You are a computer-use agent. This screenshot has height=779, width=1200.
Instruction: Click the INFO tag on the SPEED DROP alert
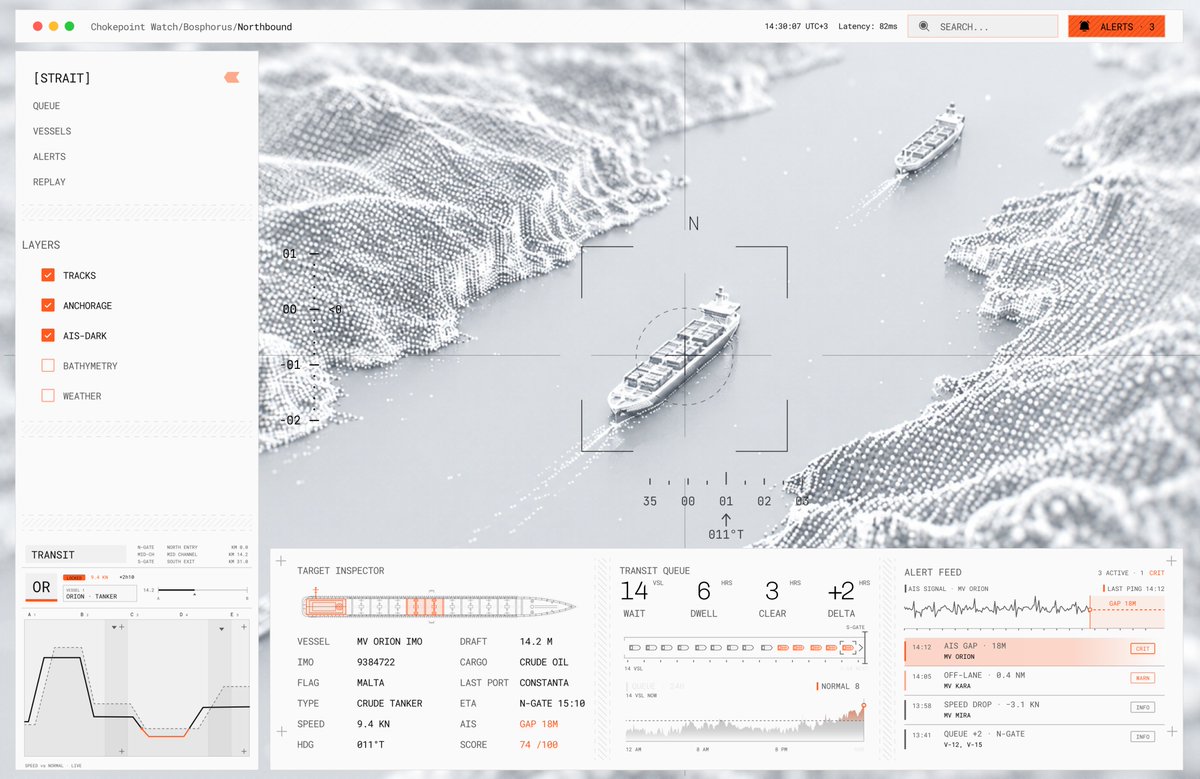coord(1141,707)
